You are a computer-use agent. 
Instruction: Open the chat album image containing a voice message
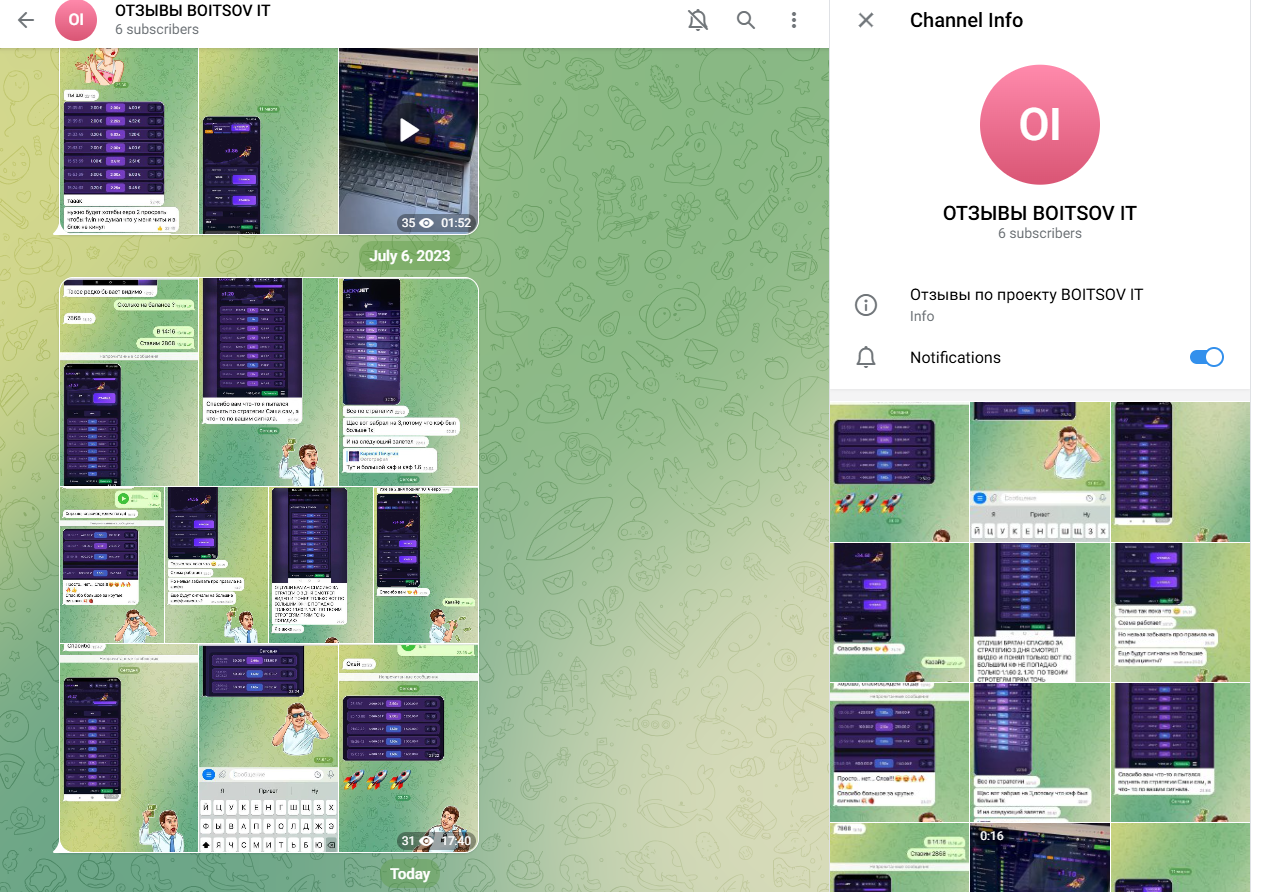111,565
